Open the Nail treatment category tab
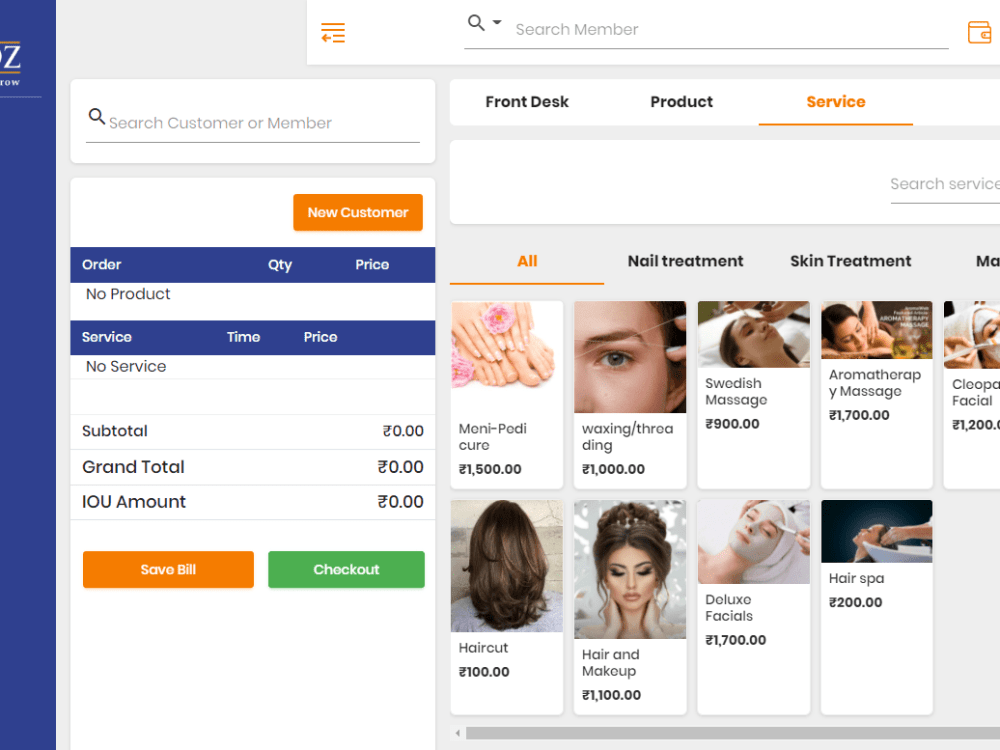The width and height of the screenshot is (1000, 750). (x=685, y=261)
